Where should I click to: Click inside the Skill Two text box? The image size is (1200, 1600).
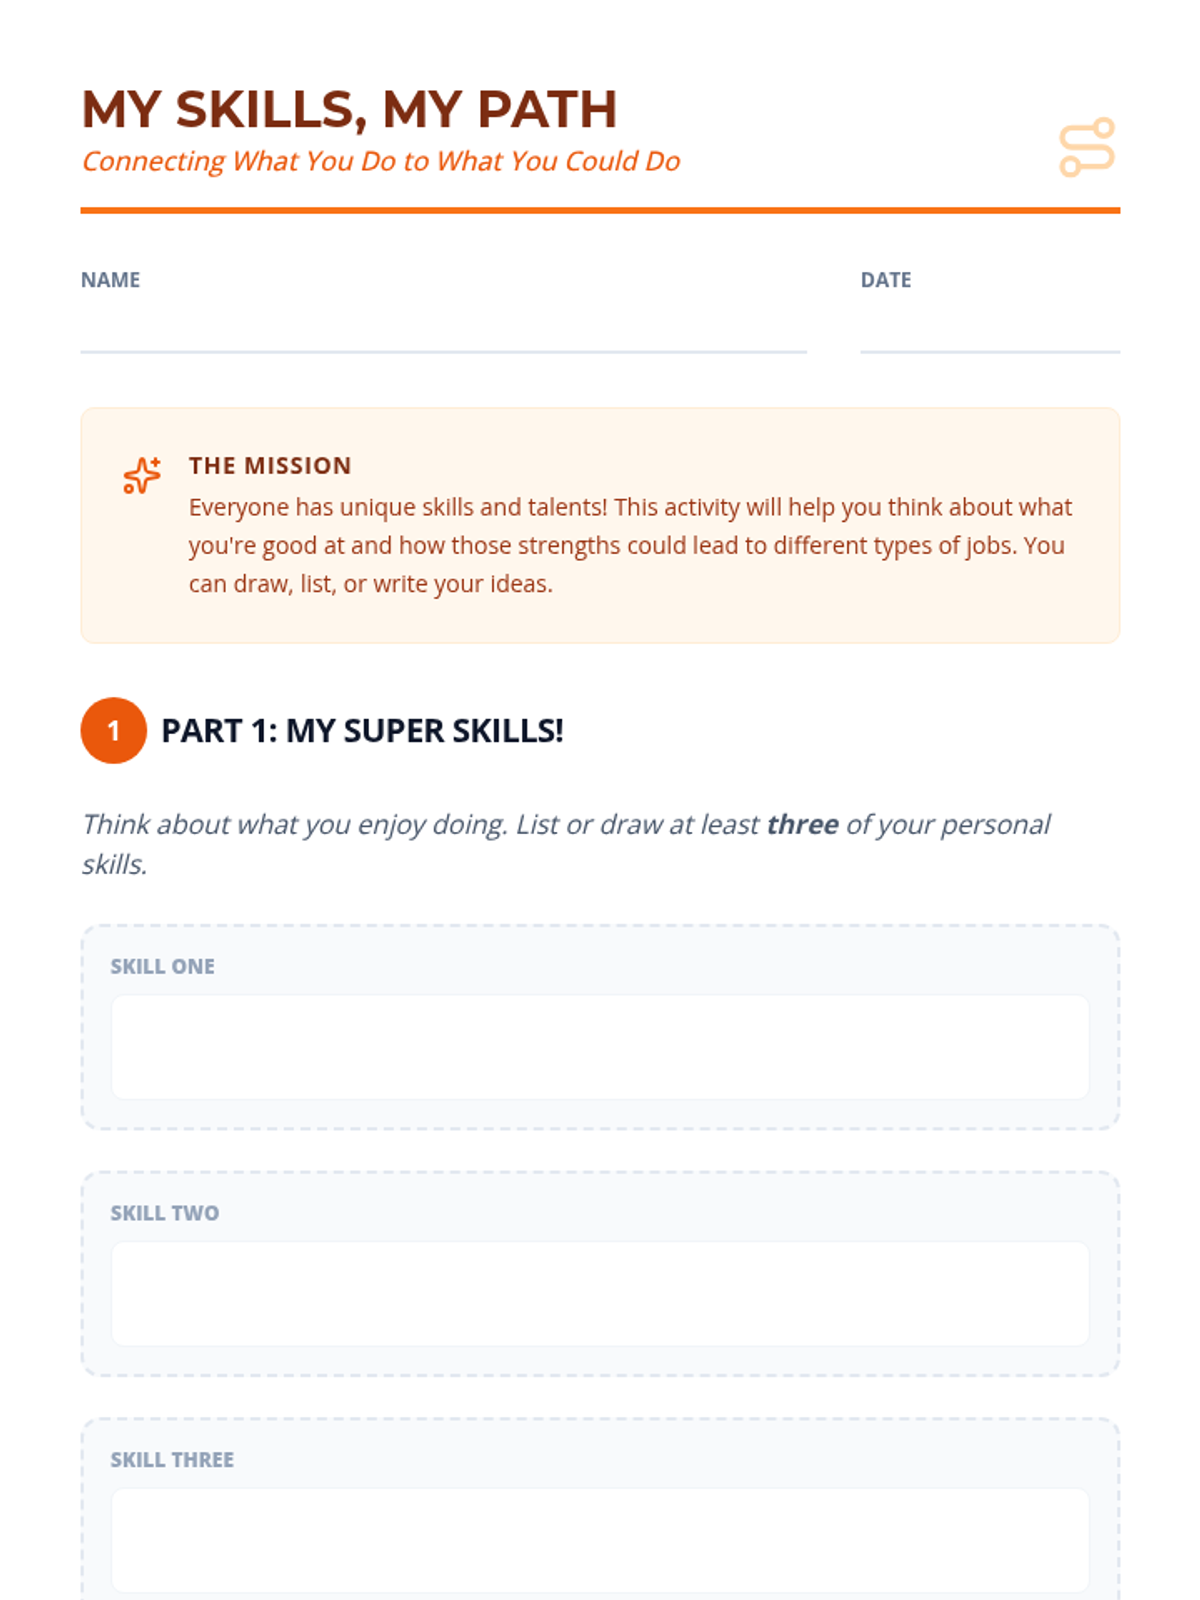pyautogui.click(x=600, y=1294)
